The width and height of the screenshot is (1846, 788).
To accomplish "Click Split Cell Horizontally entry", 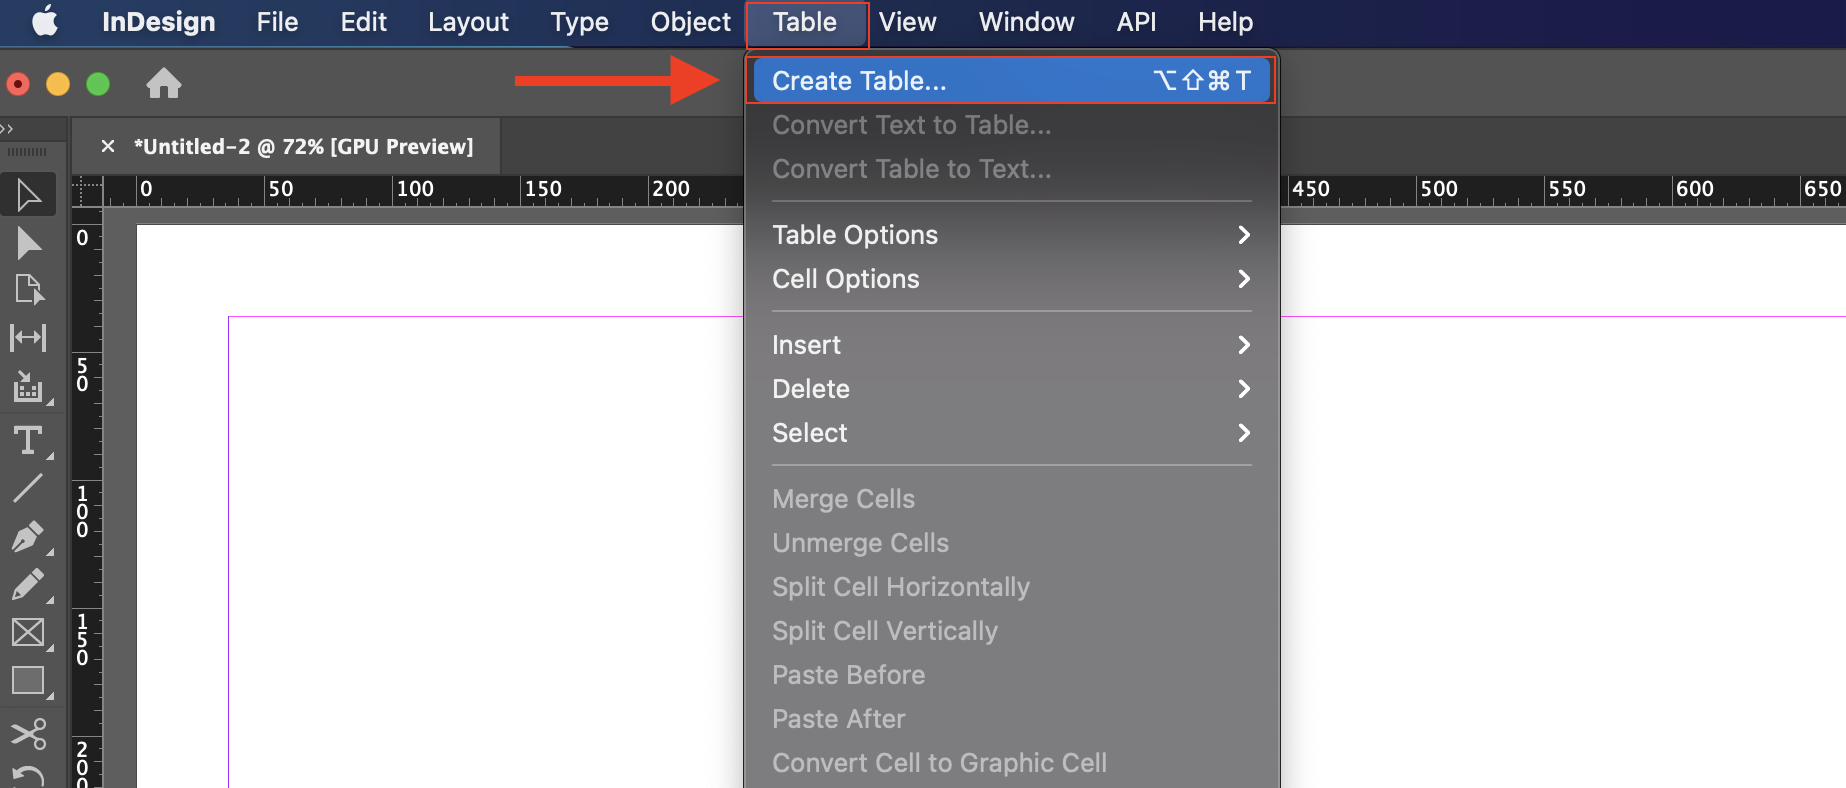I will coord(1011,587).
